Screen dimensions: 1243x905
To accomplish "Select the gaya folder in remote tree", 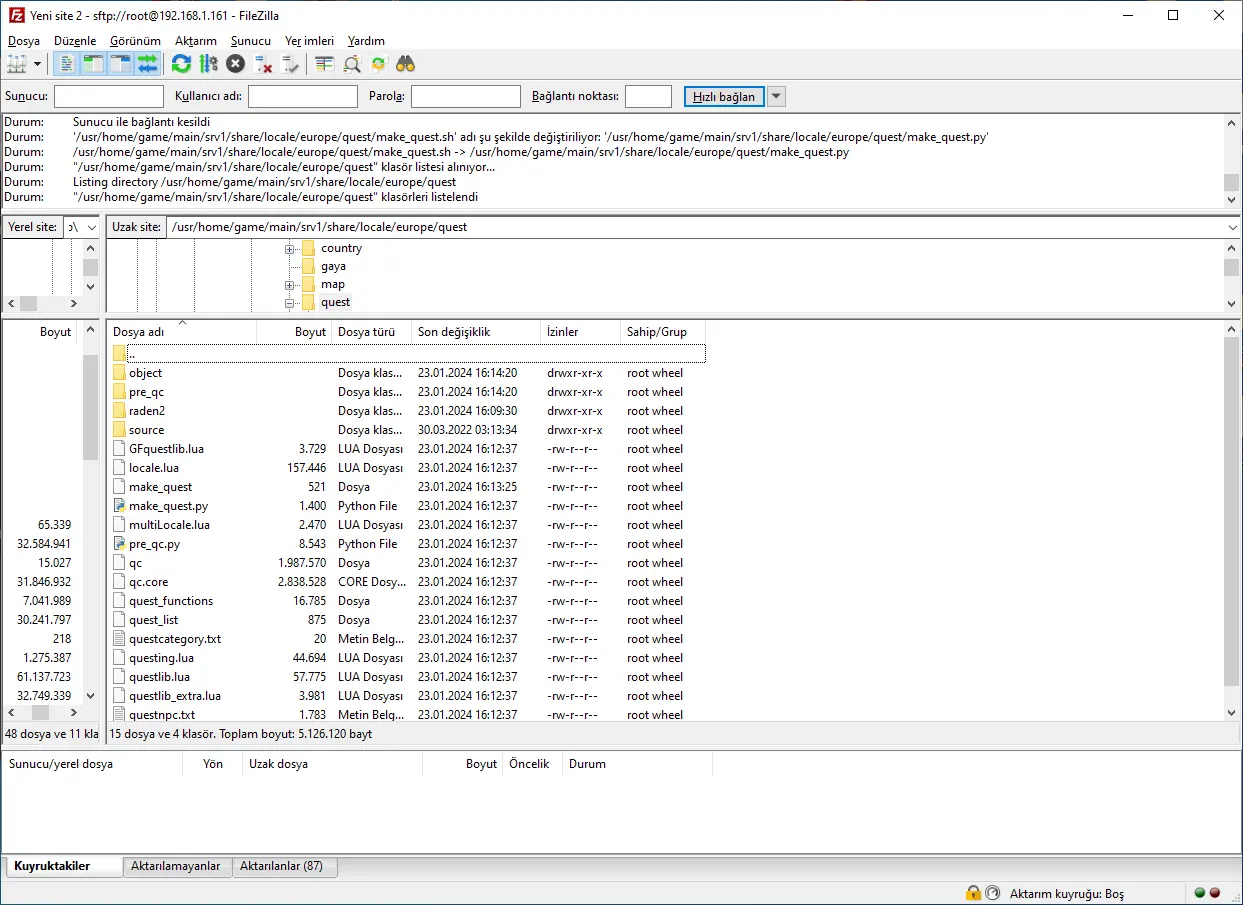I will coord(333,266).
